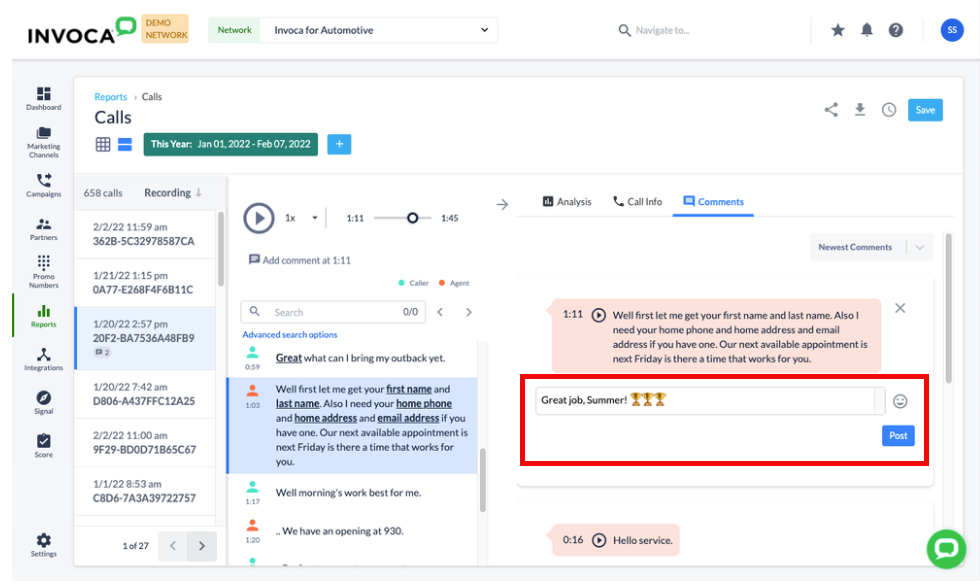The image size is (980, 587).
Task: Open notifications bell
Action: click(x=866, y=30)
